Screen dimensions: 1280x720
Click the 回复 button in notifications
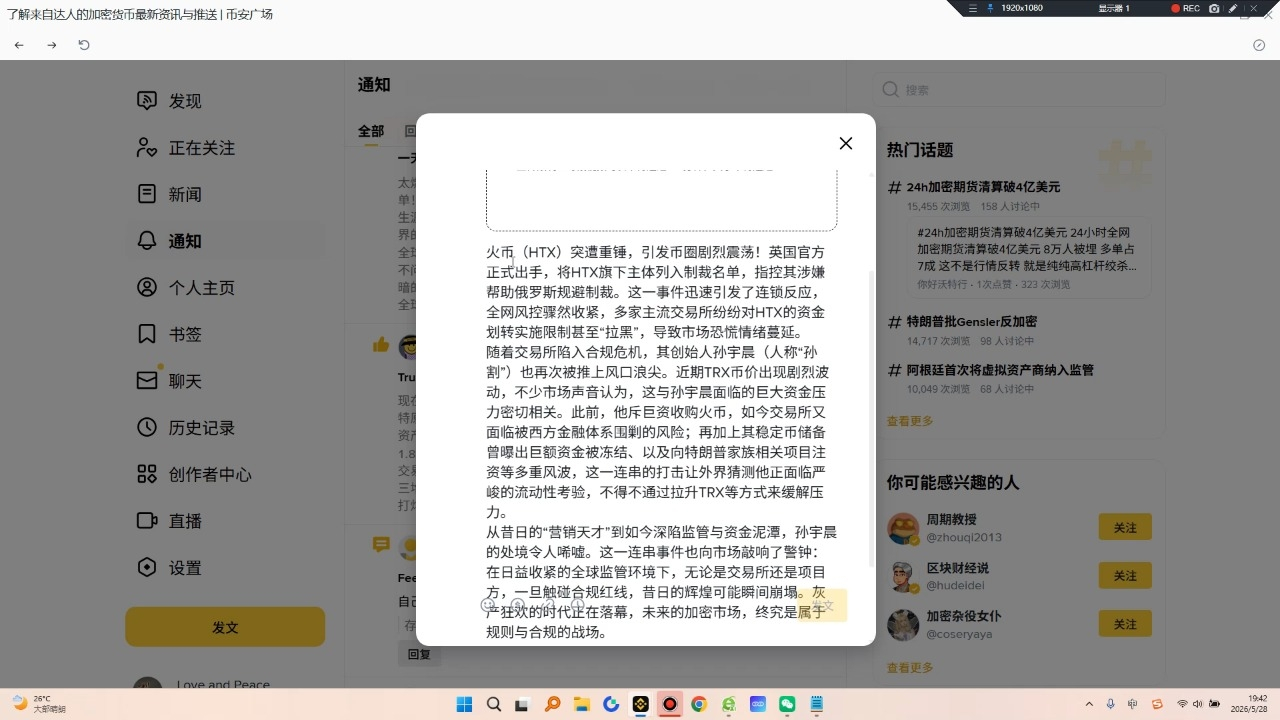coord(419,654)
